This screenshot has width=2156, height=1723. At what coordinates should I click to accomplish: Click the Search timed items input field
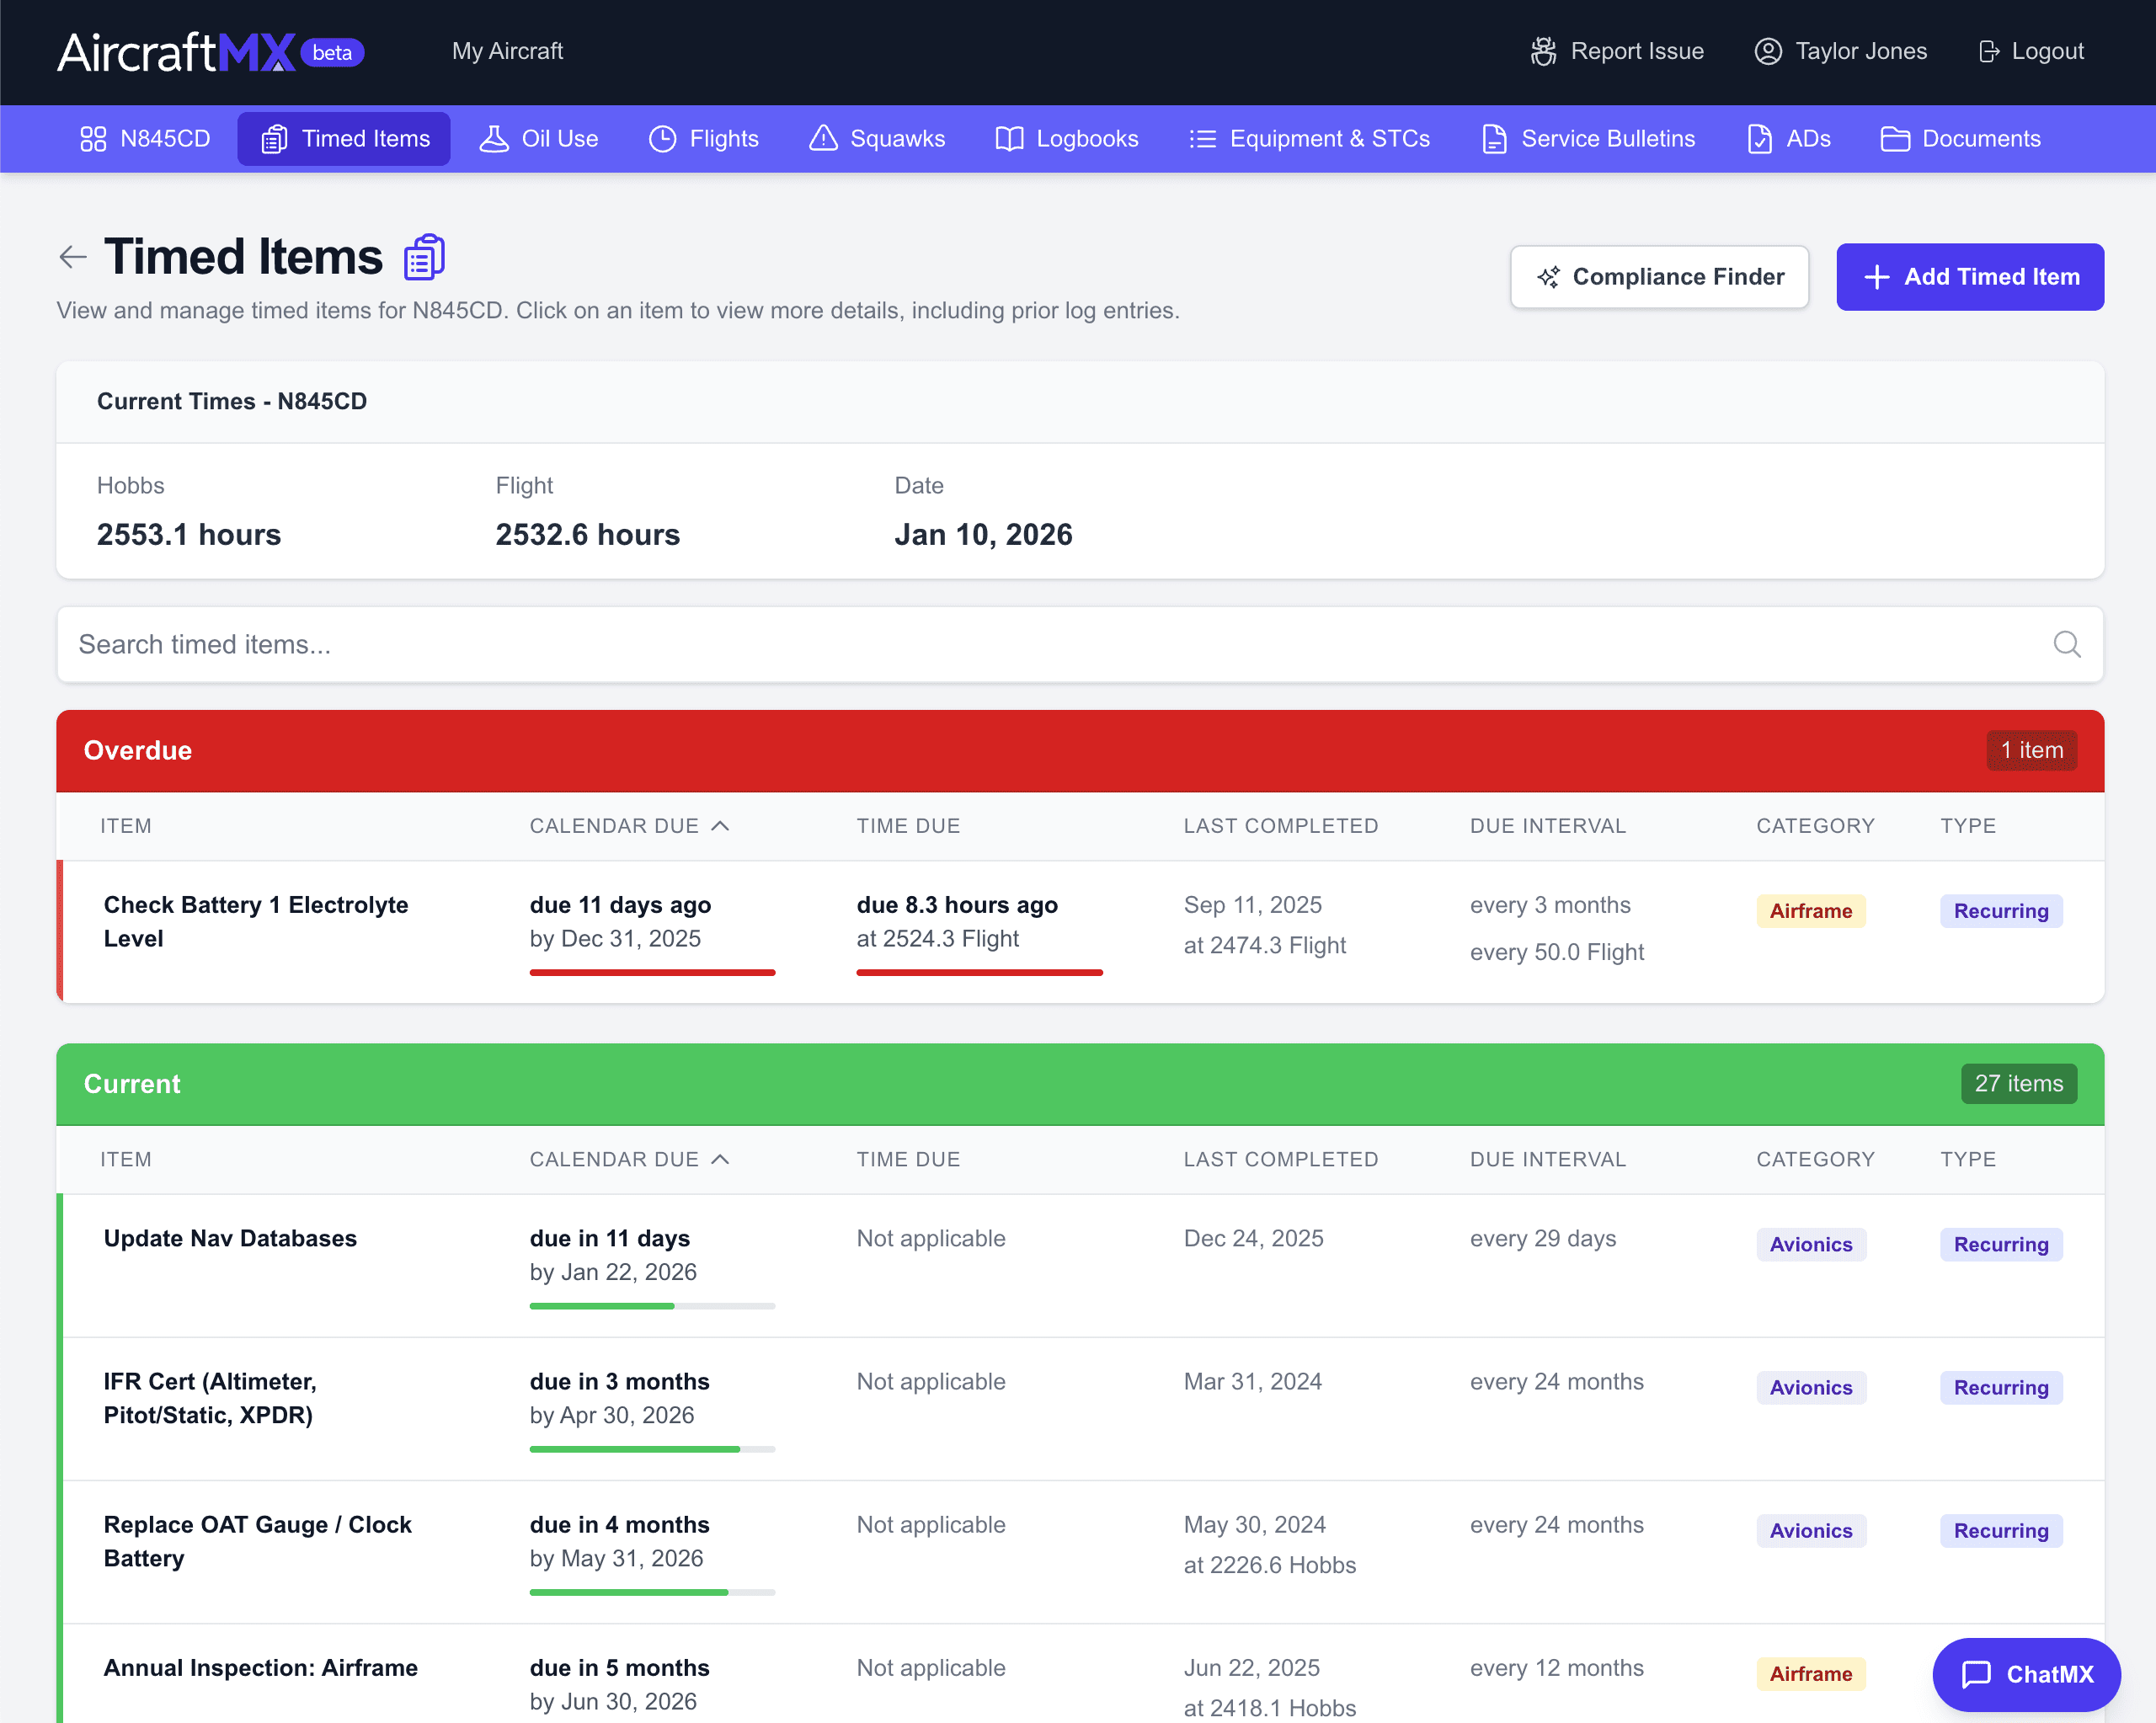1000,644
